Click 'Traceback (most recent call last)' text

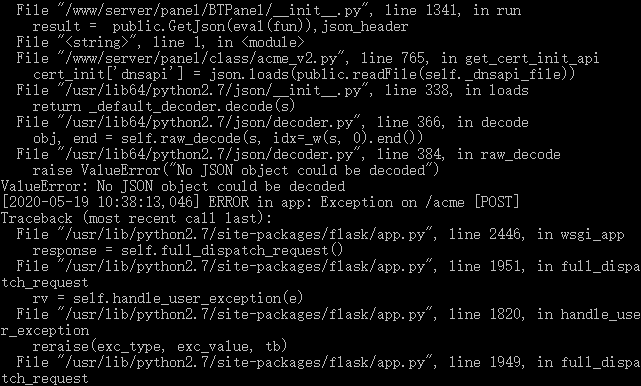coord(136,218)
